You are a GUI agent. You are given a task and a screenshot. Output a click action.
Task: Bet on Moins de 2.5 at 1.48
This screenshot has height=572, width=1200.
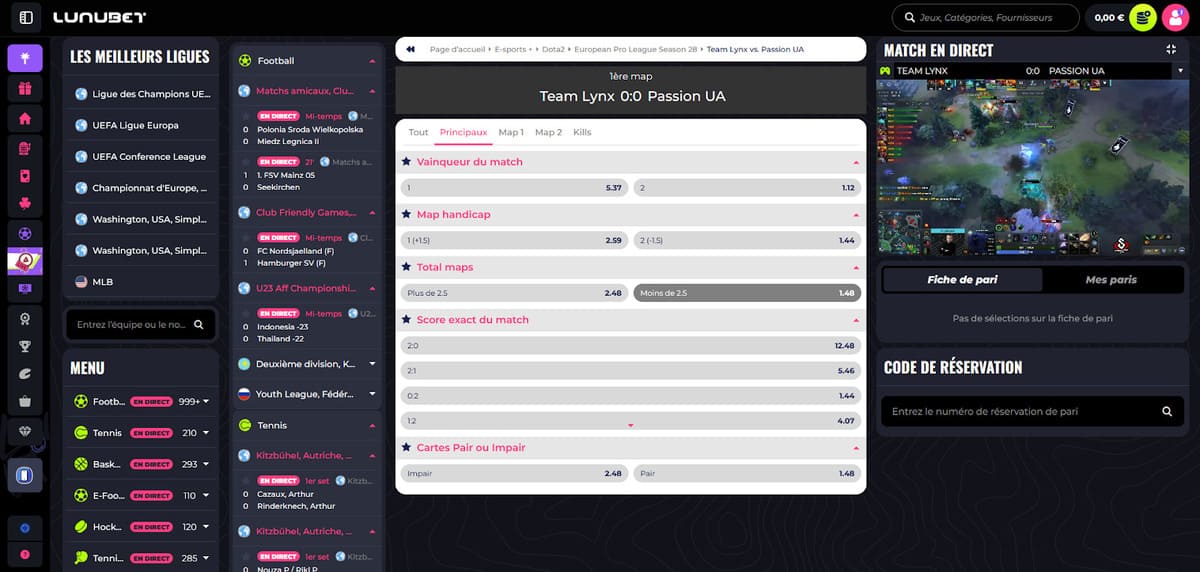[x=746, y=293]
